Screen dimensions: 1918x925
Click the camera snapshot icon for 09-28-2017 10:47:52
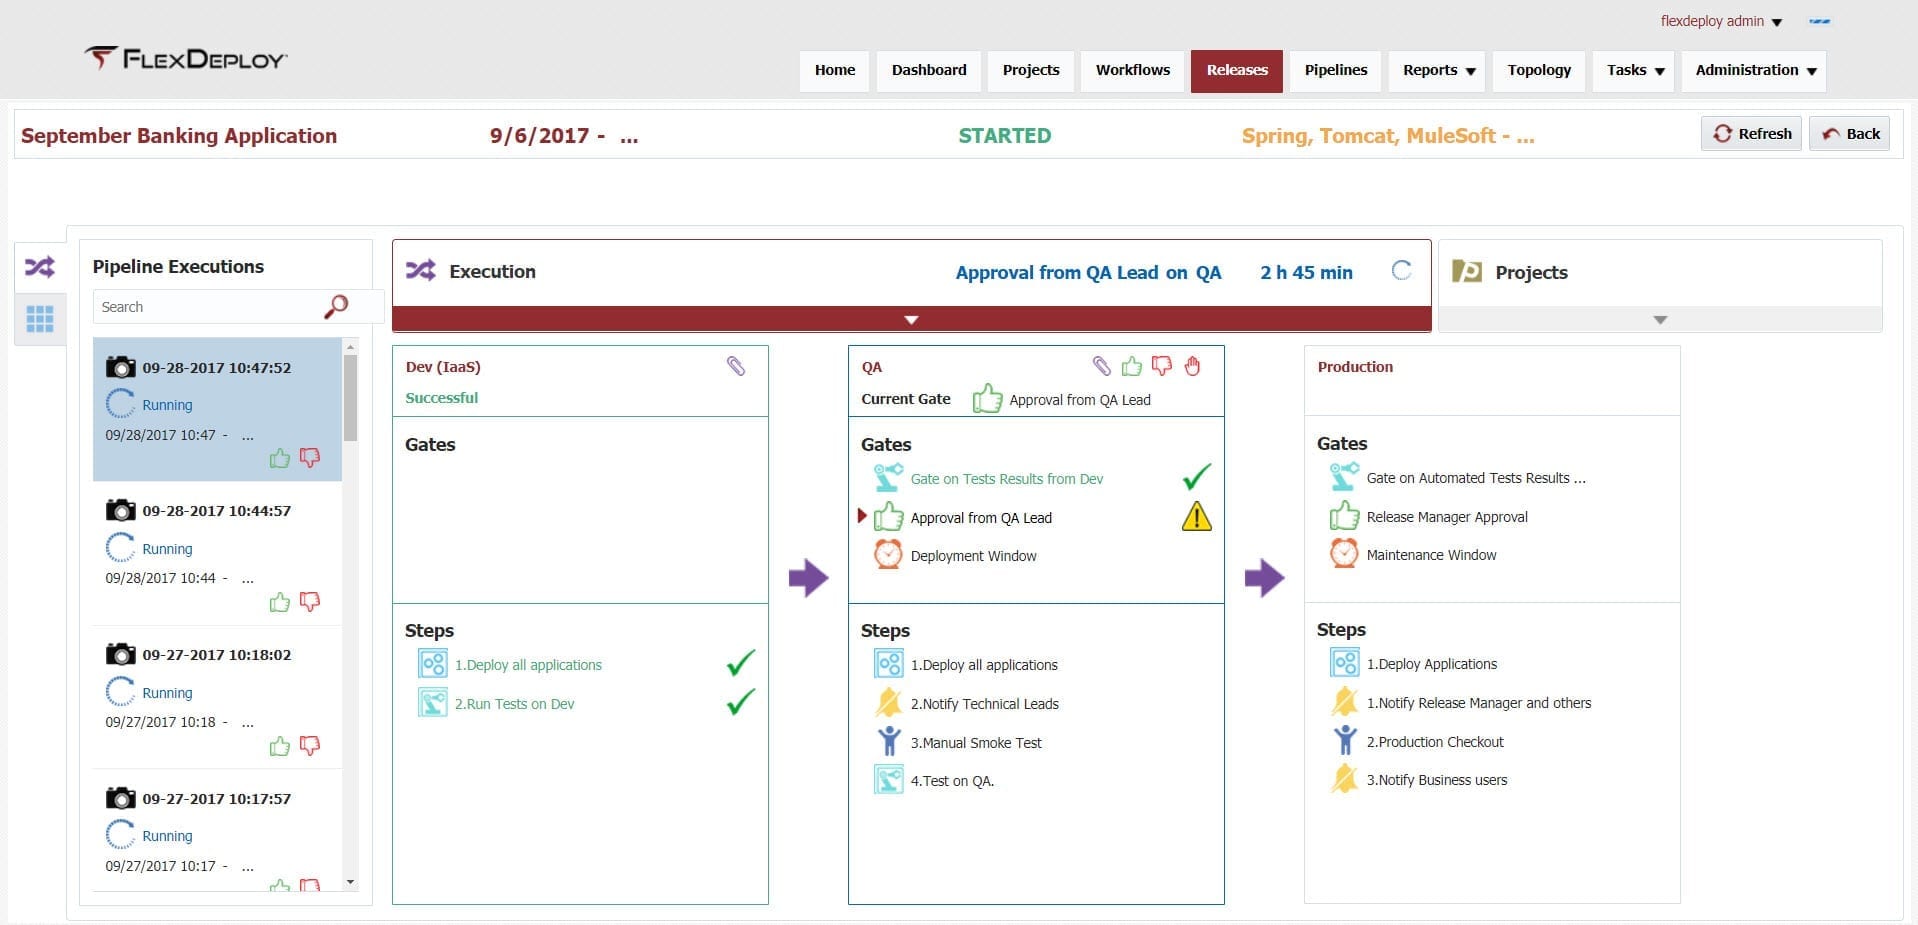point(120,367)
